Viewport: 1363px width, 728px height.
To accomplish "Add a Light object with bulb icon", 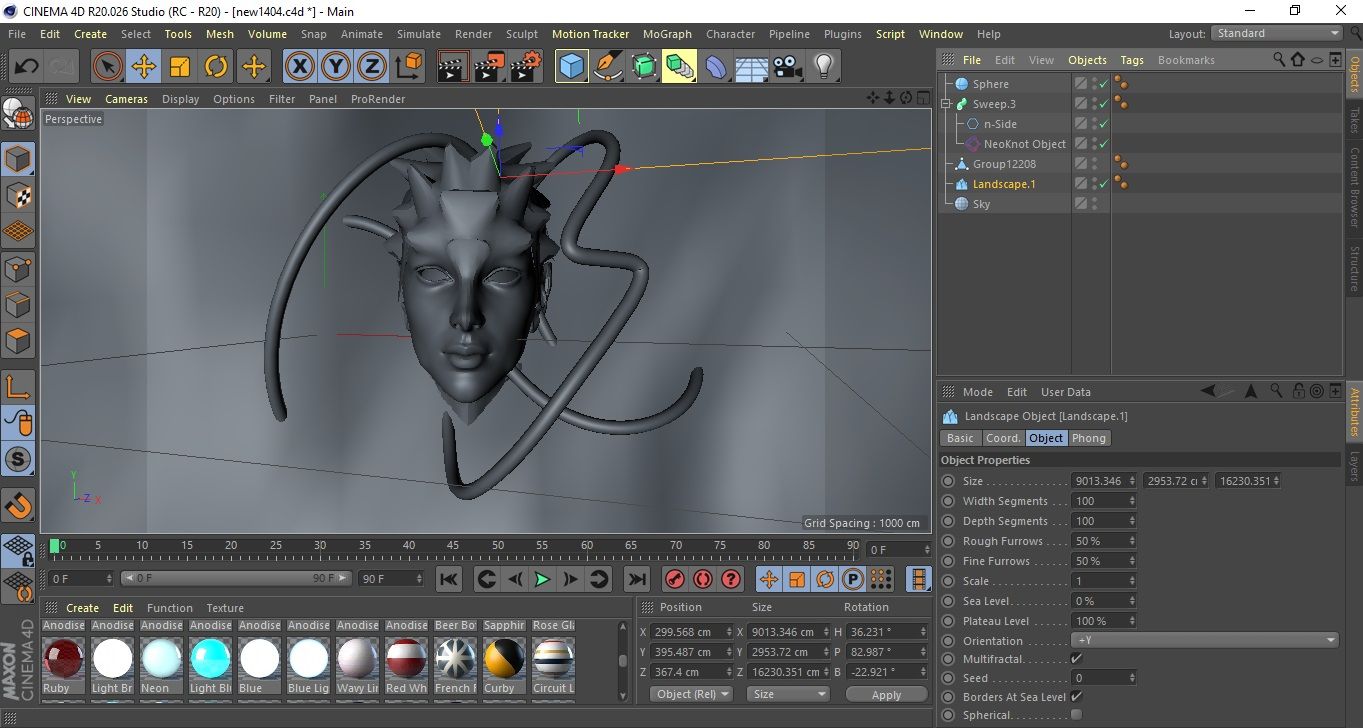I will point(823,67).
